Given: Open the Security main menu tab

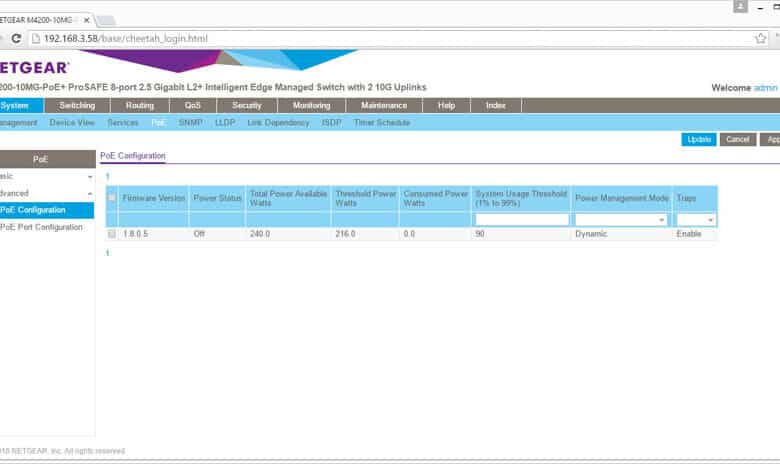Looking at the screenshot, I should click(x=247, y=105).
